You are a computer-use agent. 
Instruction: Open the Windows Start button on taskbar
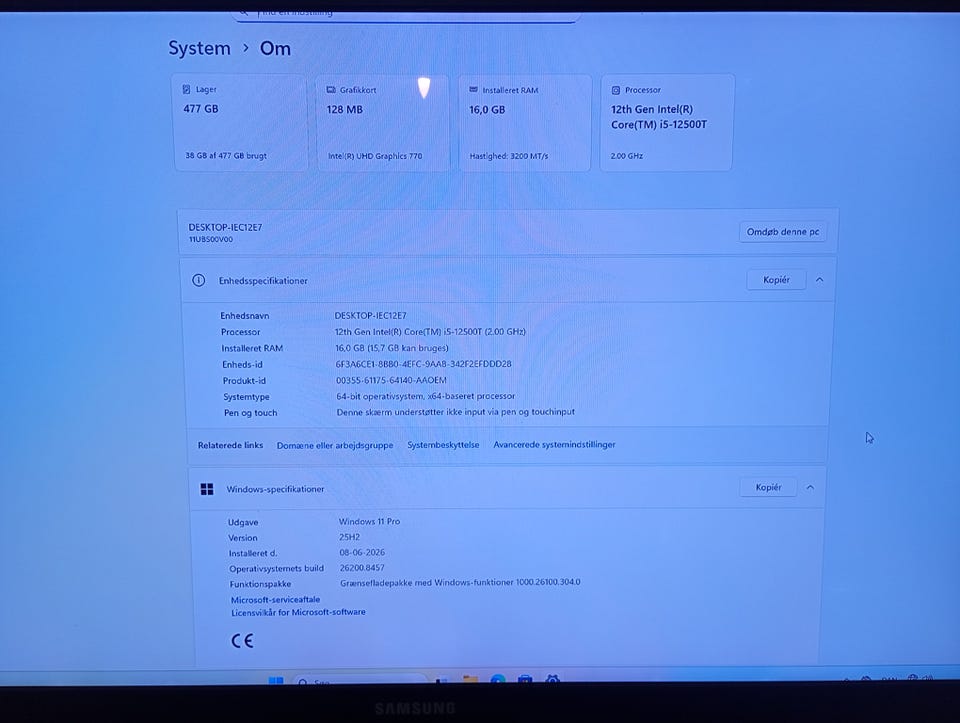coord(276,681)
